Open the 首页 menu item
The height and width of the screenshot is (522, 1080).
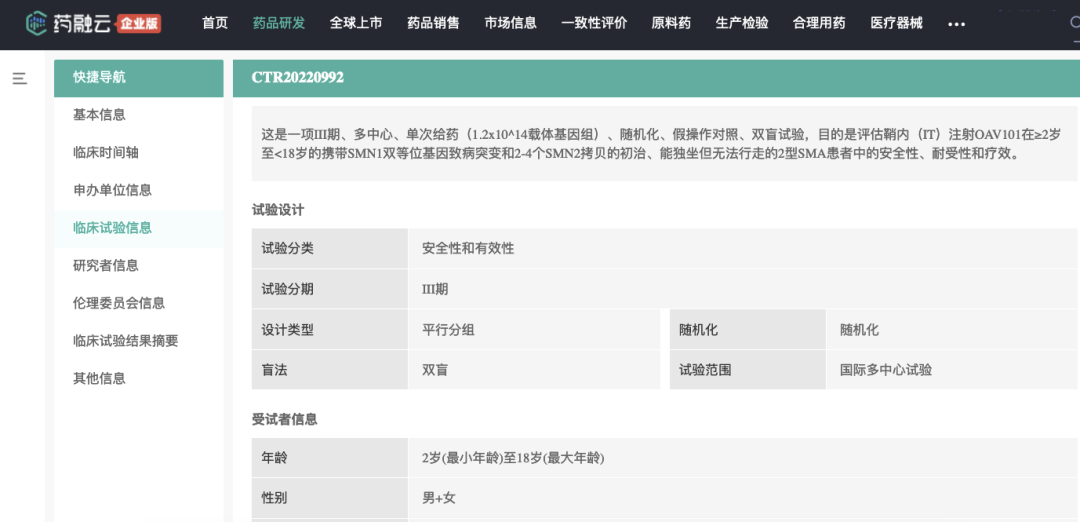[x=215, y=23]
